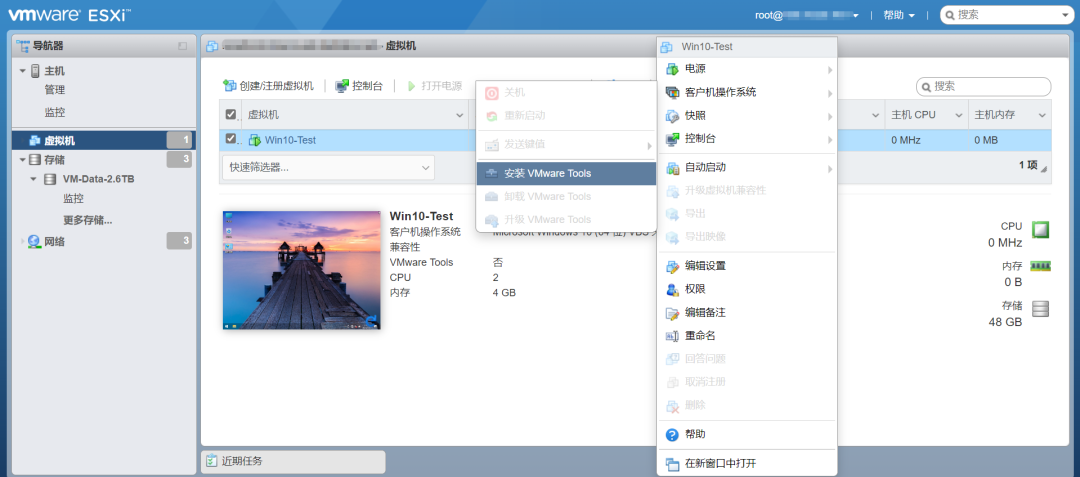This screenshot has width=1080, height=477.
Task: Open Monitor (监控) under VM-Data-2.6TB
Action: point(74,198)
